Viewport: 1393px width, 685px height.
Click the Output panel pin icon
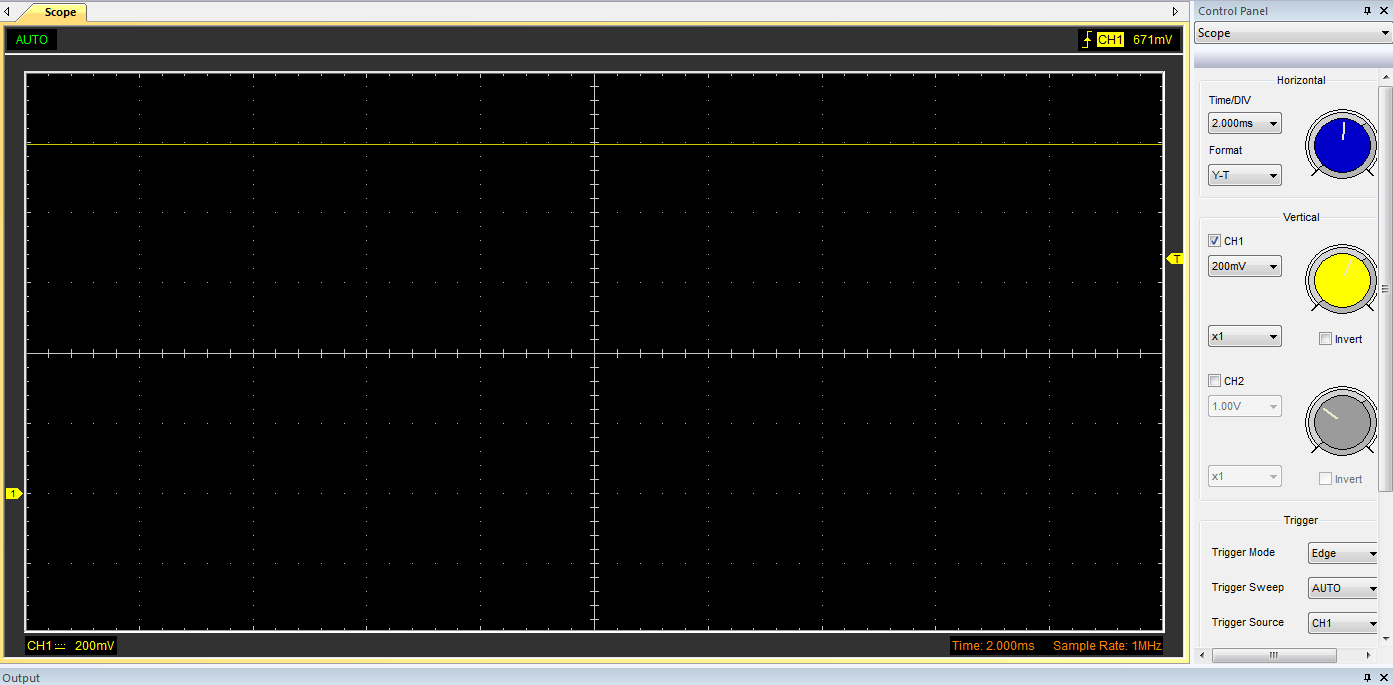(x=1368, y=677)
